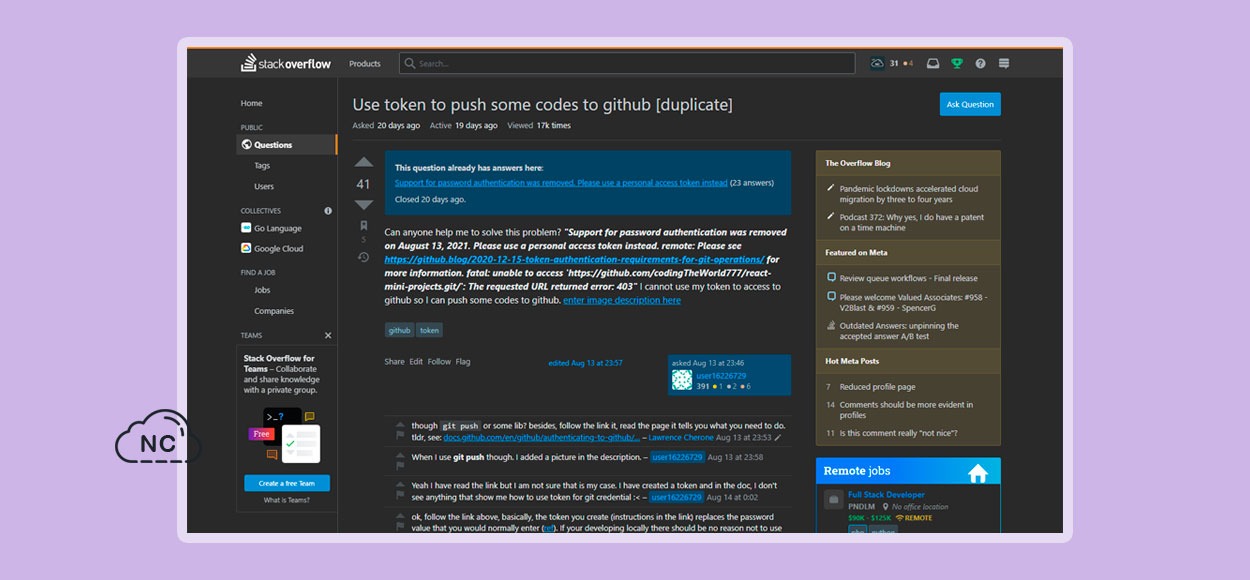Bookmark this question
Screen dimensions: 1250x580
(x=363, y=226)
